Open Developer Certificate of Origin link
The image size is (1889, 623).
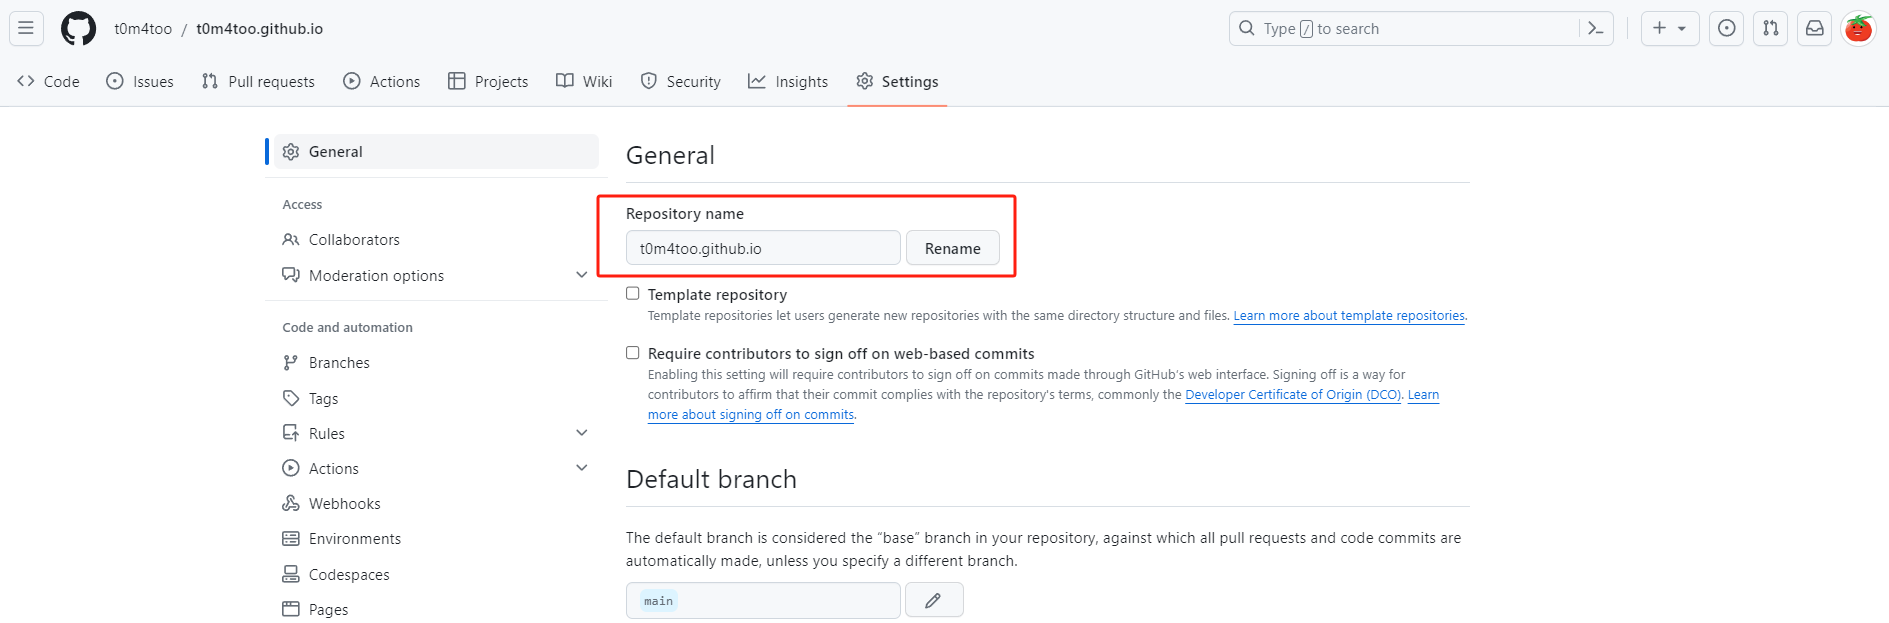[x=1292, y=395]
